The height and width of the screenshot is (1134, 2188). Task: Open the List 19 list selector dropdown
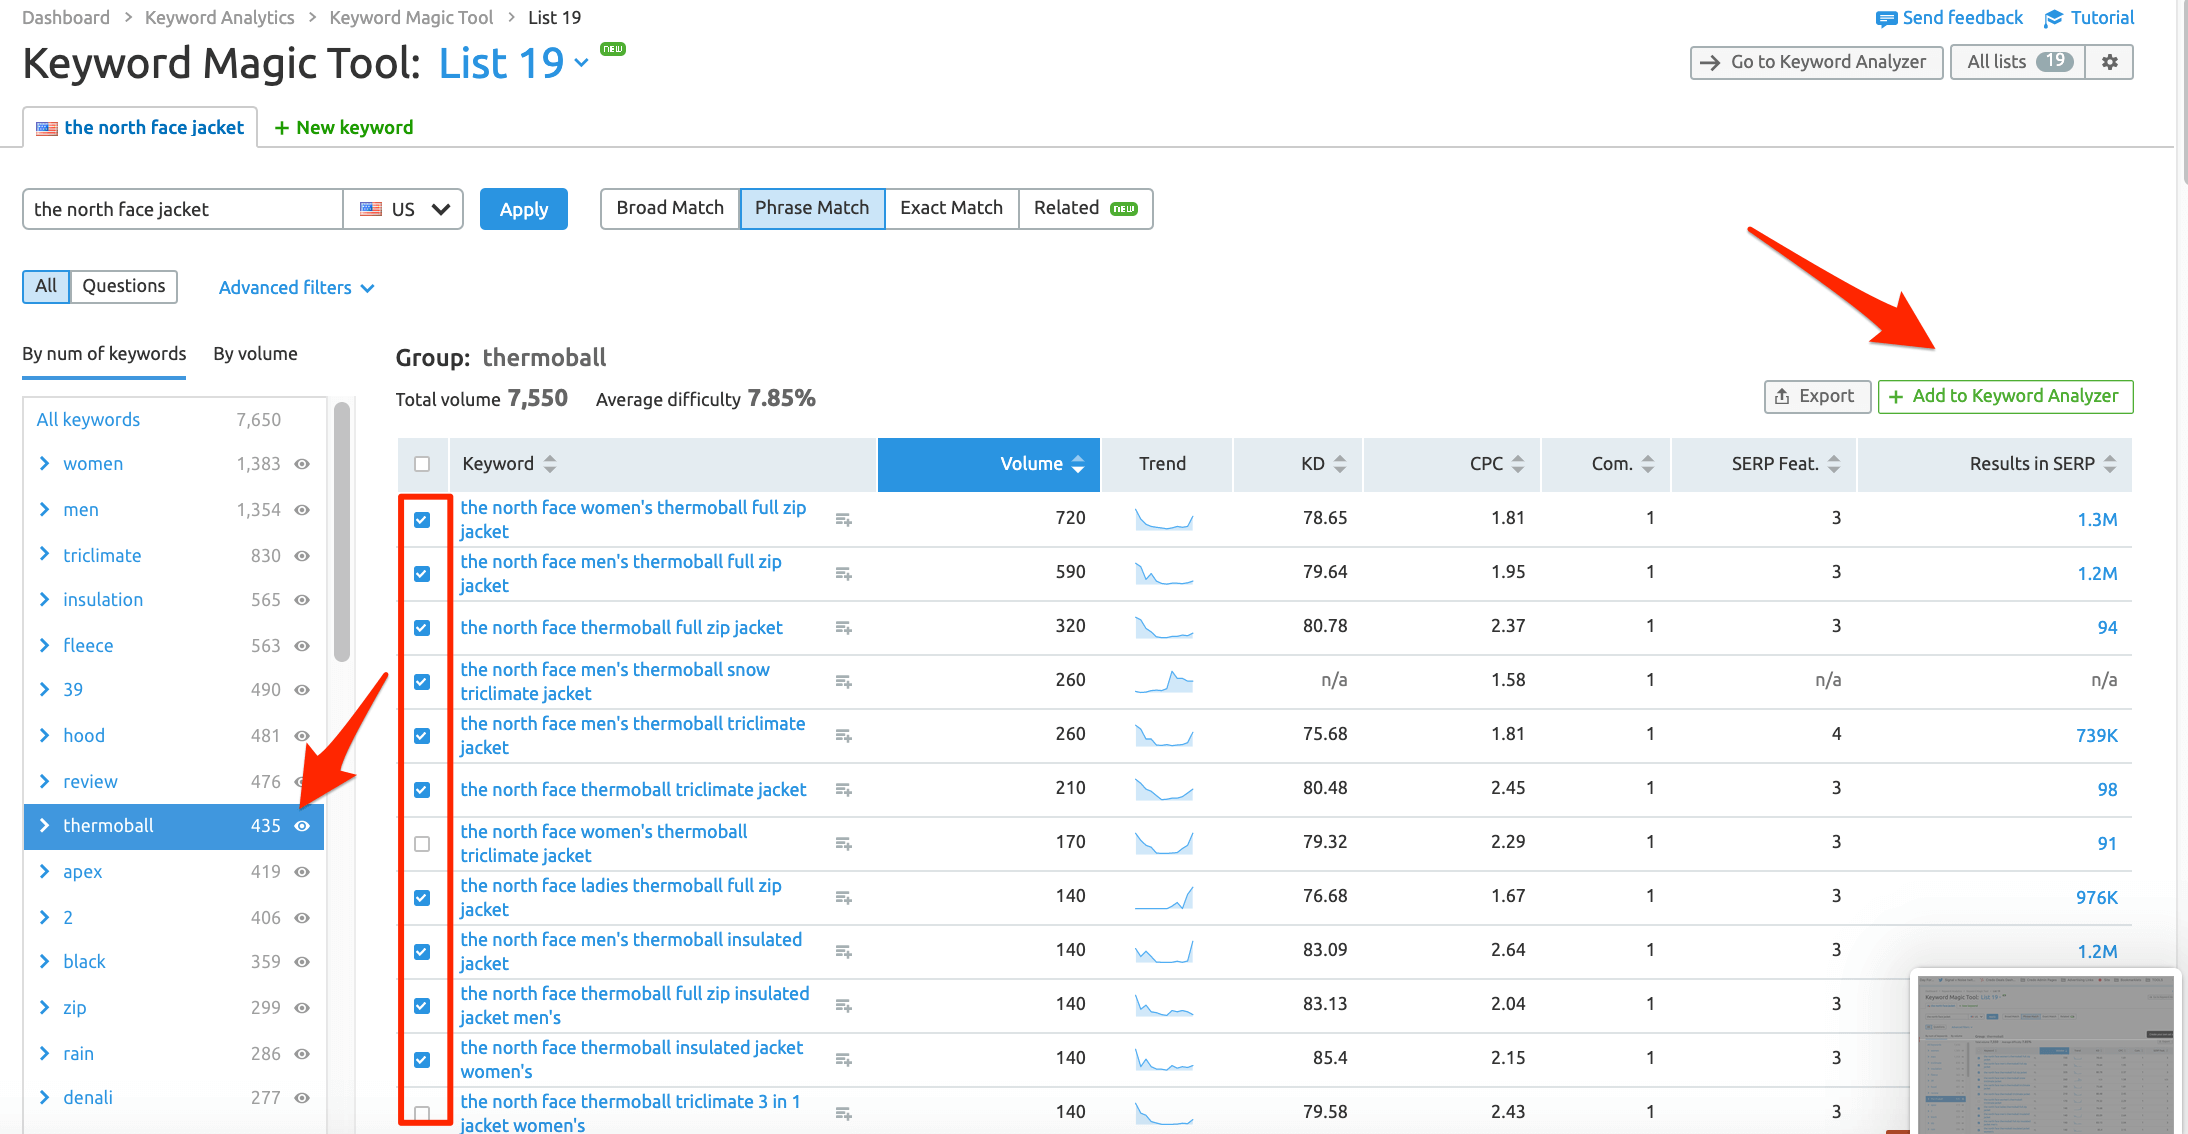tap(514, 64)
